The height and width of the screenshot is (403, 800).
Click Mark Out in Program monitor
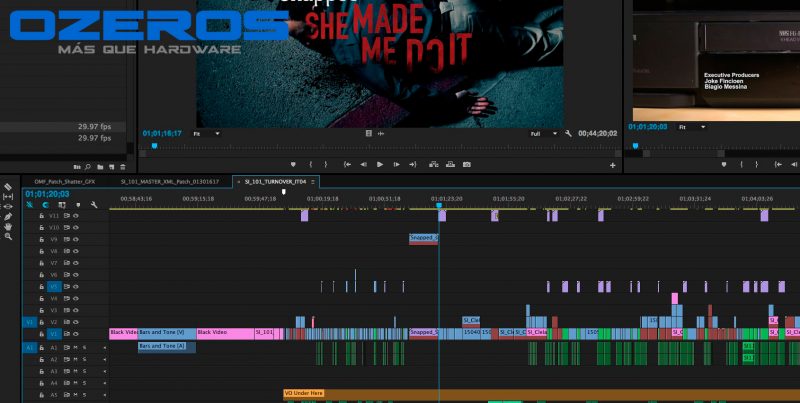point(326,165)
